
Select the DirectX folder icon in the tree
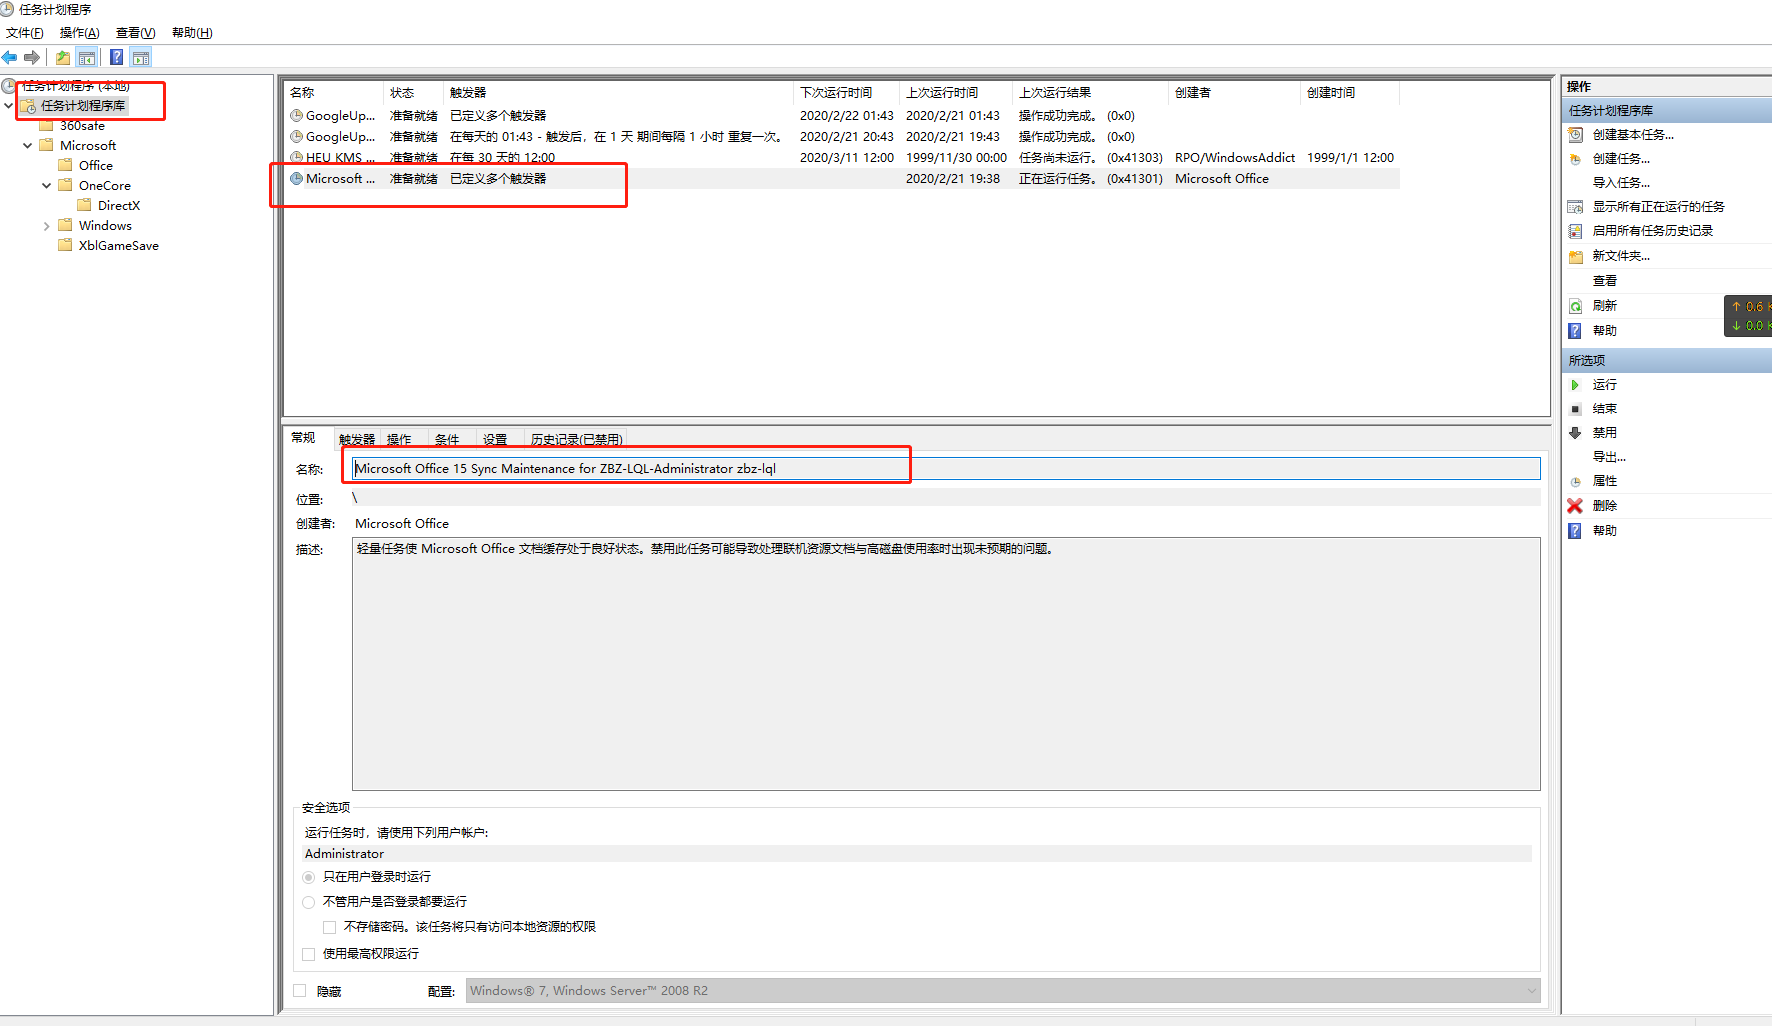tap(84, 205)
